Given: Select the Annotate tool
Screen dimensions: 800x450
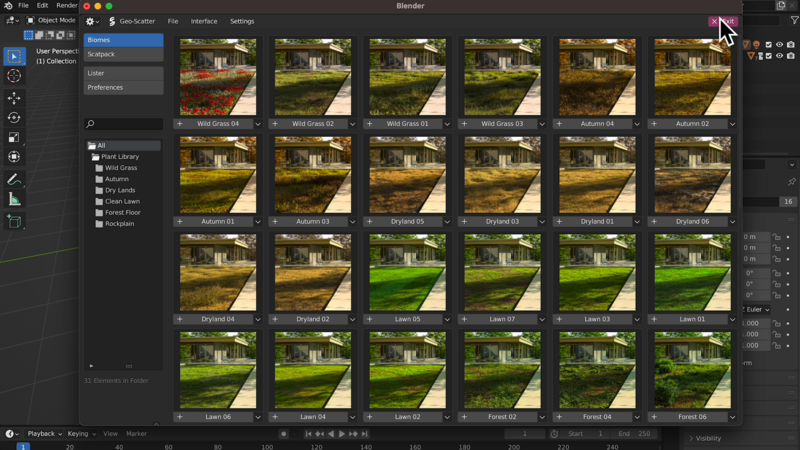Looking at the screenshot, I should click(x=14, y=180).
